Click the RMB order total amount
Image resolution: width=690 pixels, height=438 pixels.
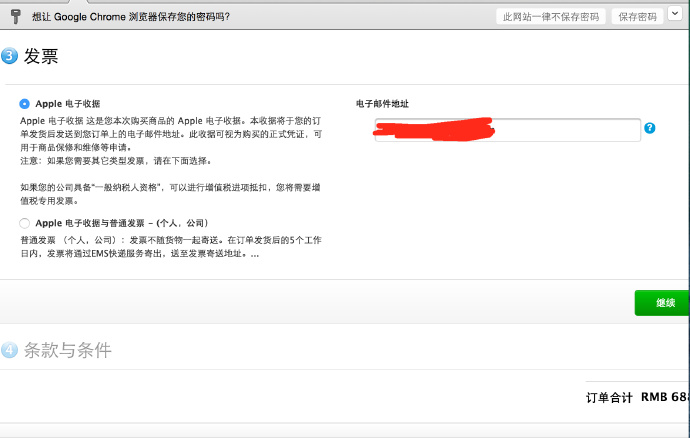point(665,397)
